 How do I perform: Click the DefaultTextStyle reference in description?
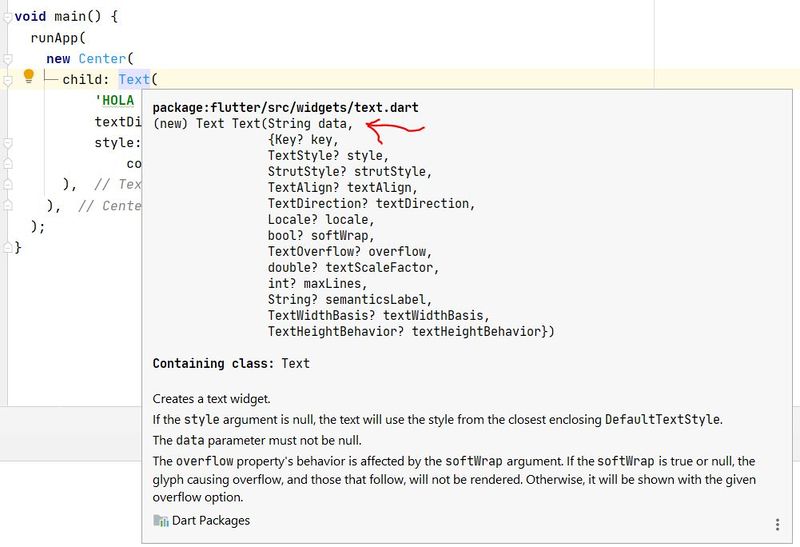click(662, 419)
